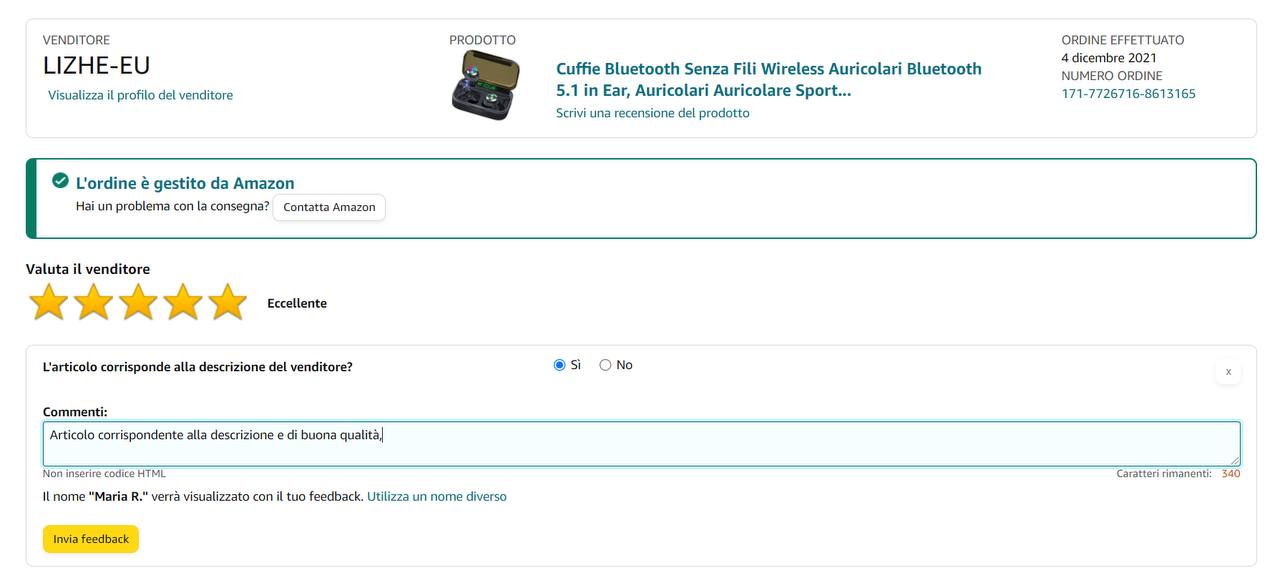Click the fifth star for Eccellente
This screenshot has width=1280, height=573.
point(228,302)
